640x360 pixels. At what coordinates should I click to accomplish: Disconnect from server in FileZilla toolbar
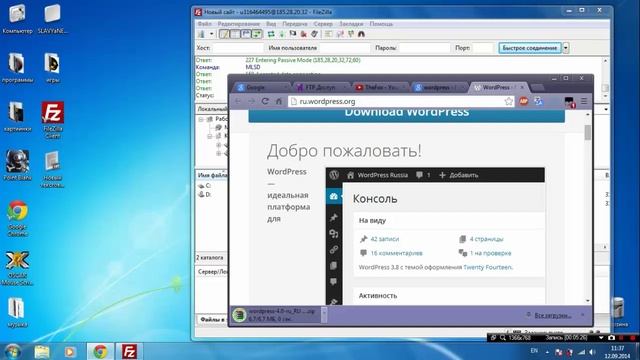[304, 34]
